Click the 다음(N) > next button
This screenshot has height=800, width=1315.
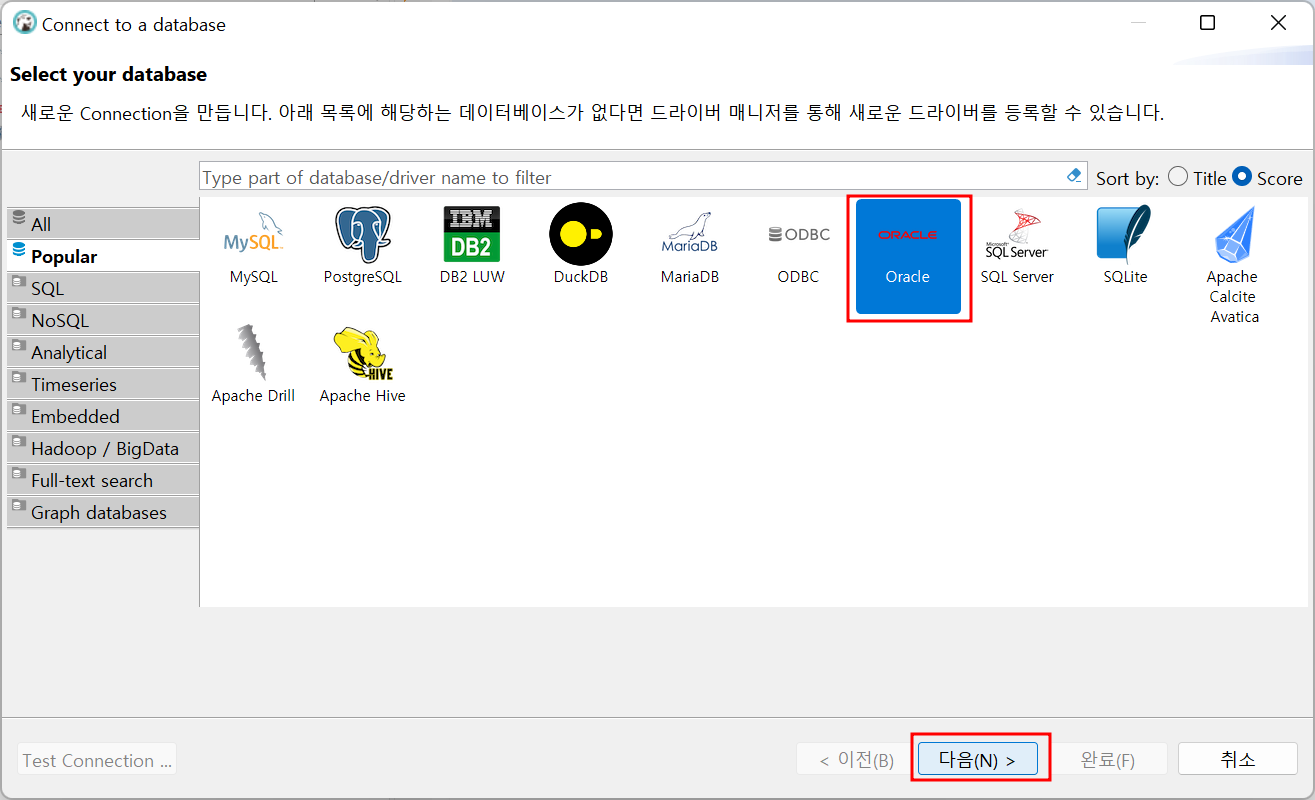point(978,759)
